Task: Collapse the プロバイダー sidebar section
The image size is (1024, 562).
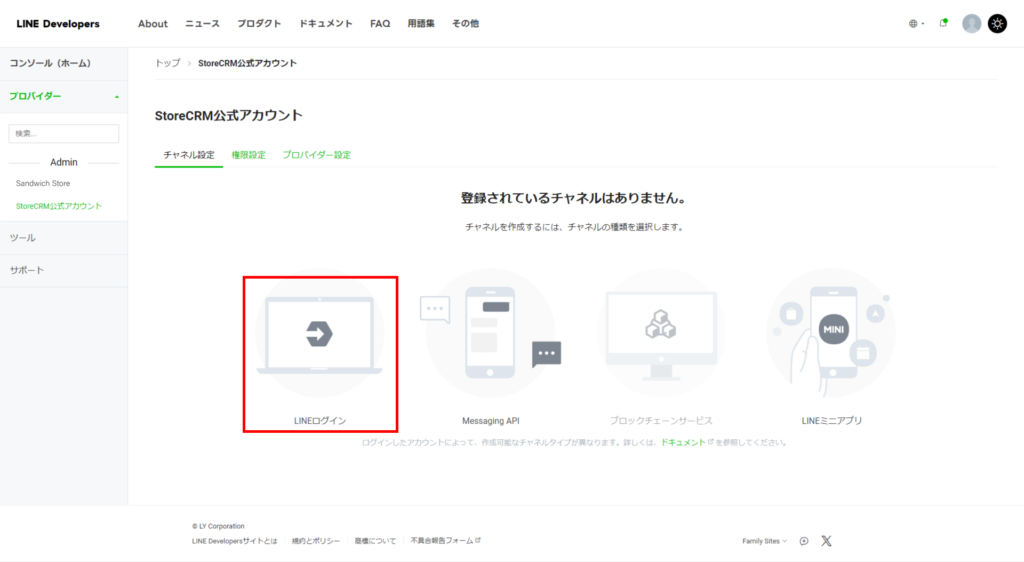Action: pos(63,97)
